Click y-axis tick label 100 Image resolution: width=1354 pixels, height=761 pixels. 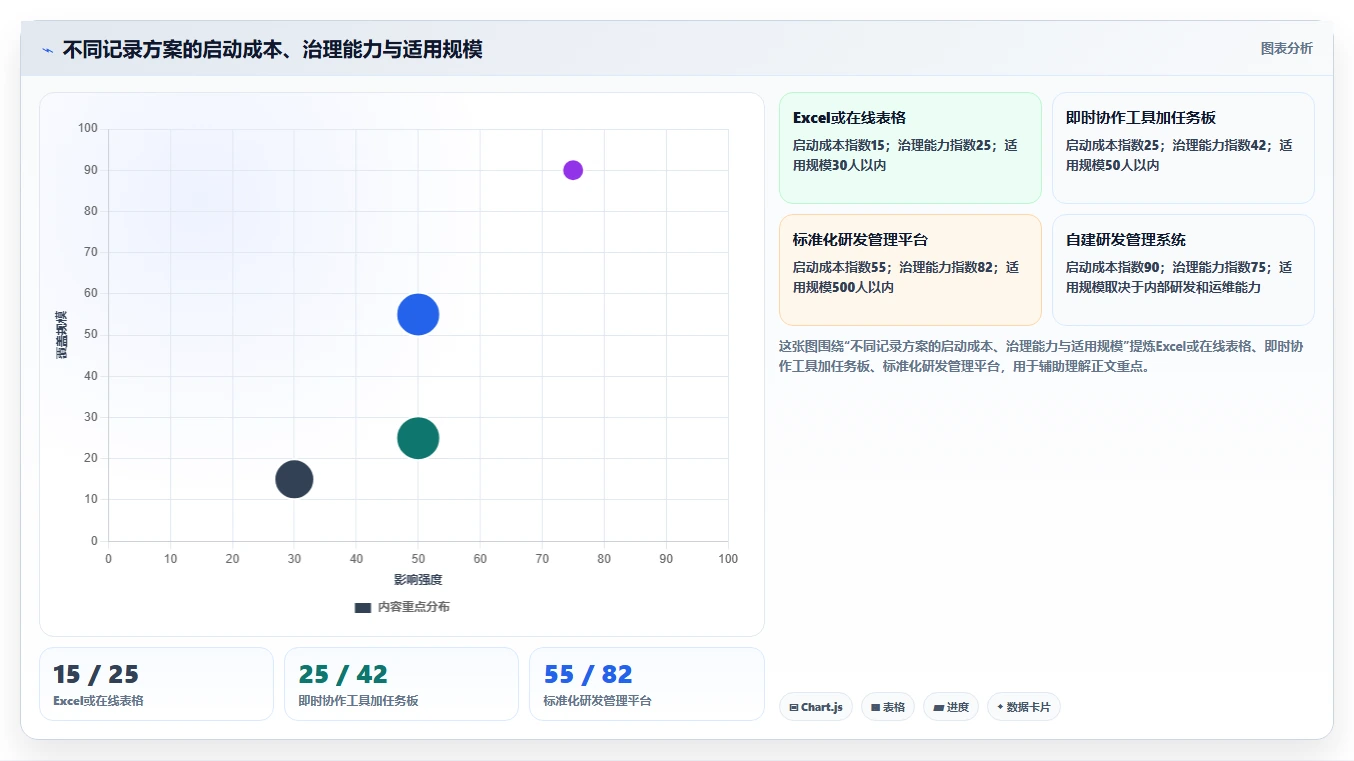(88, 128)
